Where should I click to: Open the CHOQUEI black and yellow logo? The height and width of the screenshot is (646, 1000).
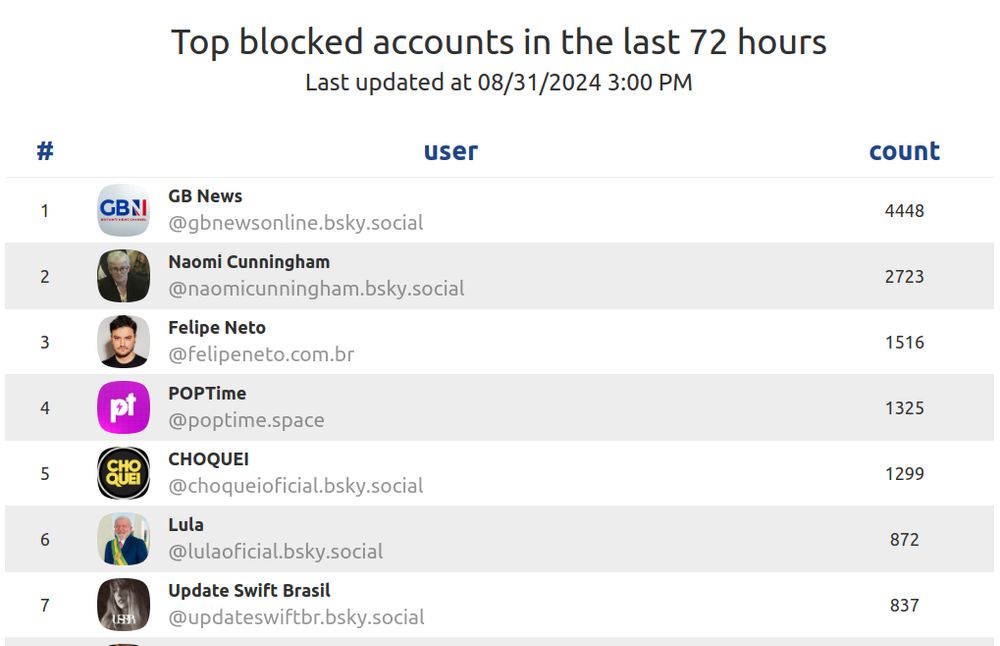124,473
